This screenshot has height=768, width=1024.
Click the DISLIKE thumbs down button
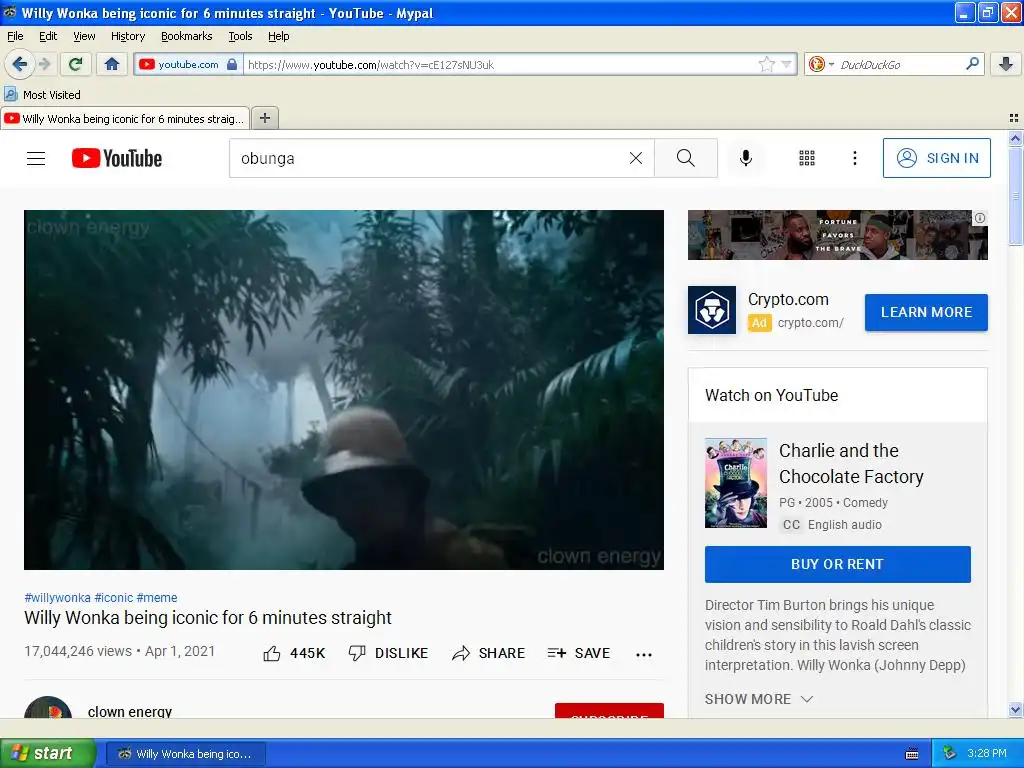388,653
